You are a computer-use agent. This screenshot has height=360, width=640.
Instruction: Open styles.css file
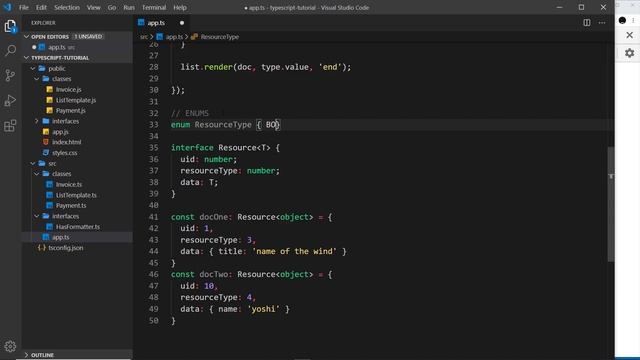coord(64,153)
